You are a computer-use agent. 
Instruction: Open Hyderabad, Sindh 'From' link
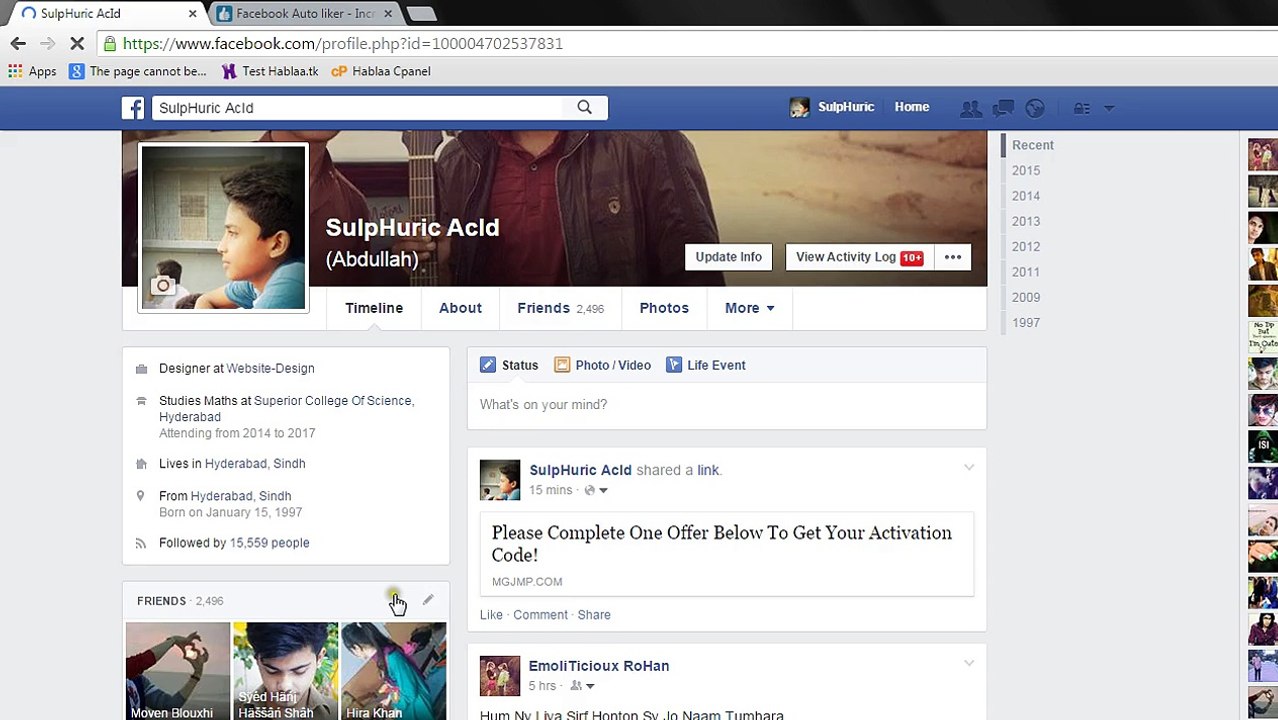click(241, 496)
